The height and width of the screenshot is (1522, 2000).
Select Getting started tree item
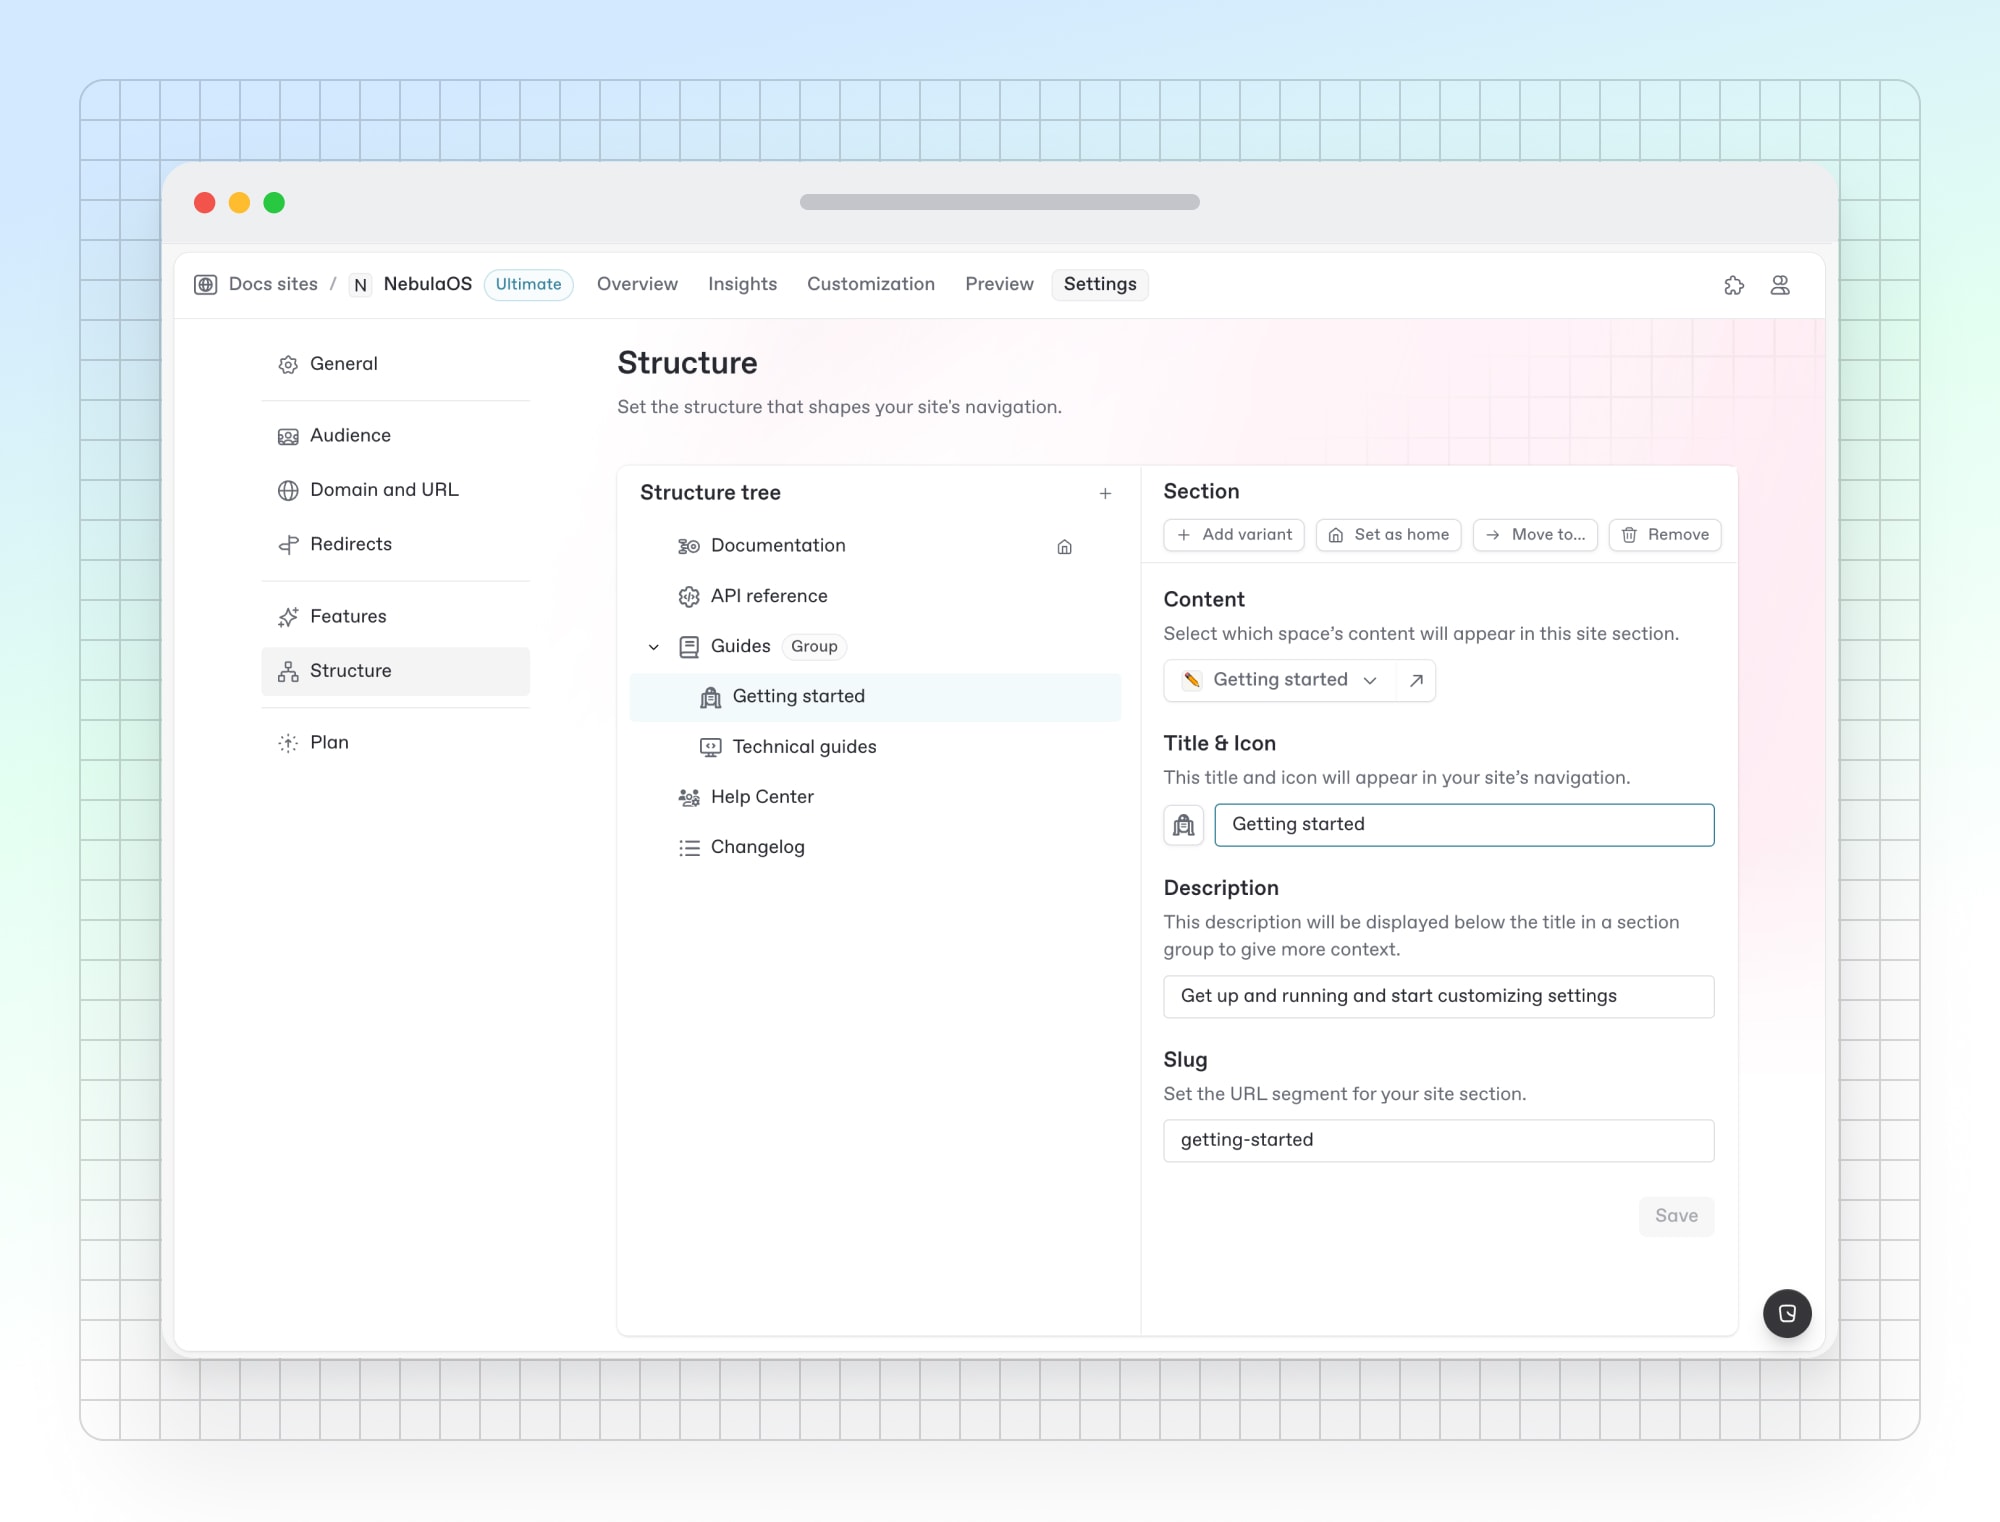point(875,697)
